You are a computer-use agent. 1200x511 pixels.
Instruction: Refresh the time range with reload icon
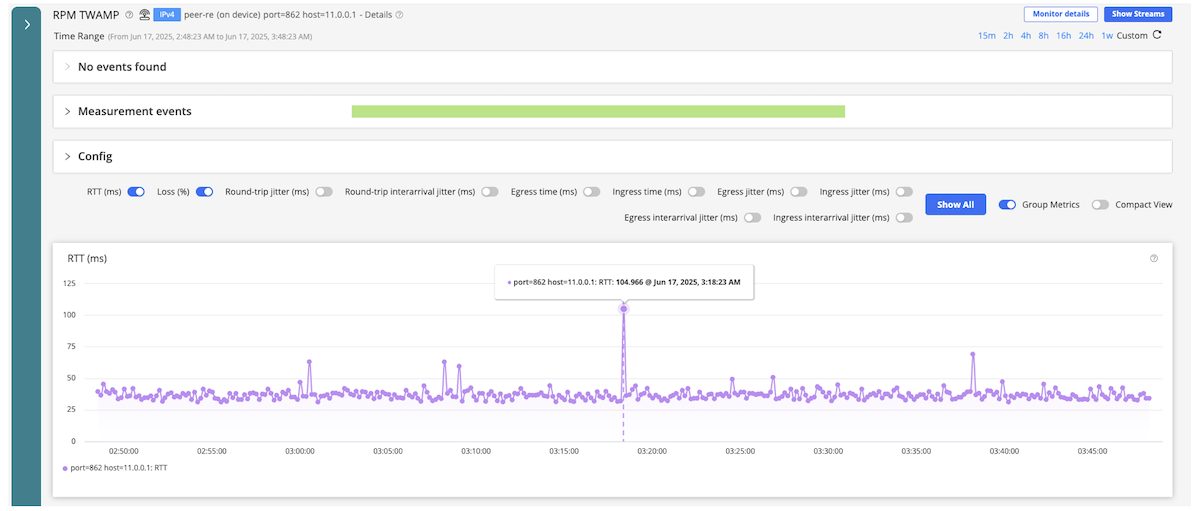(1158, 35)
